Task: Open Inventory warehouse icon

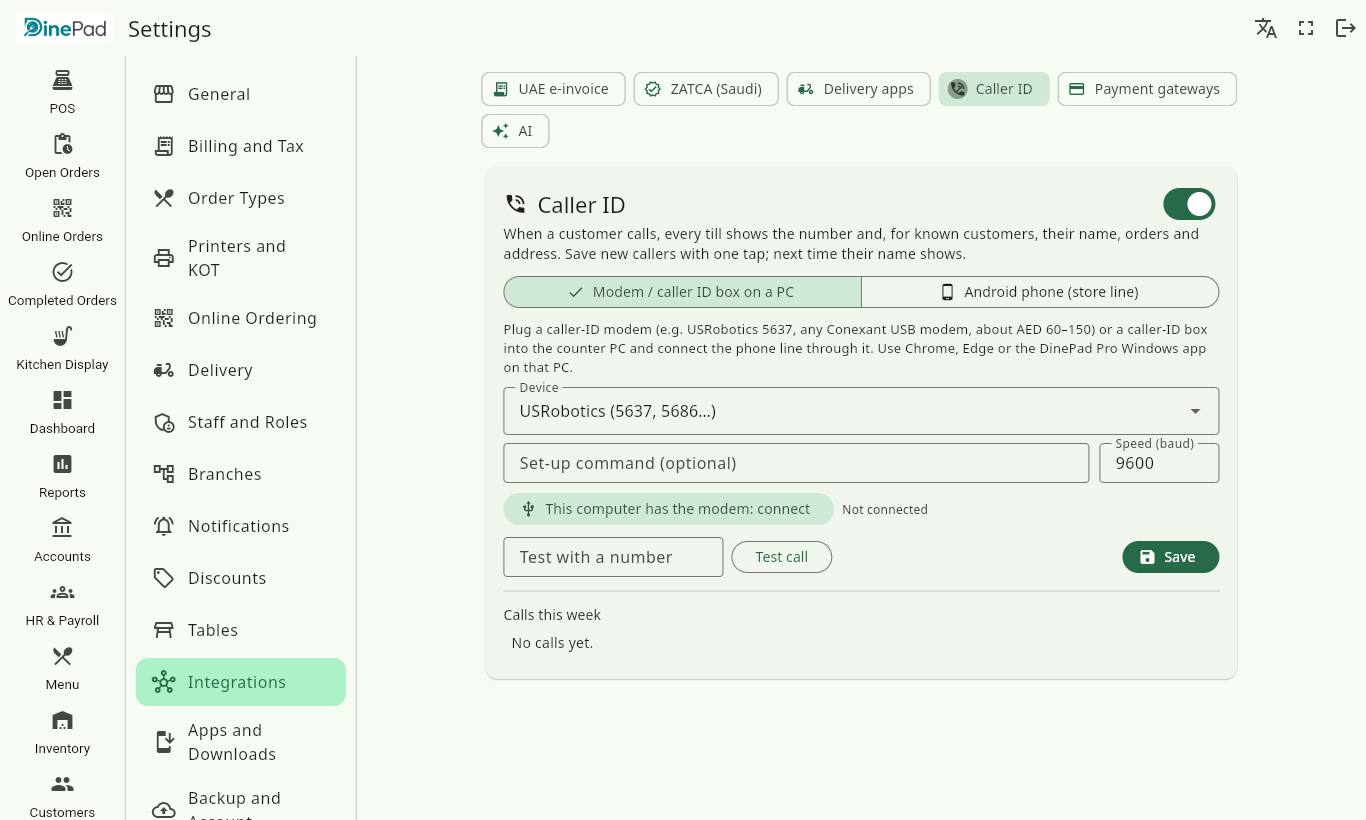Action: pyautogui.click(x=62, y=720)
